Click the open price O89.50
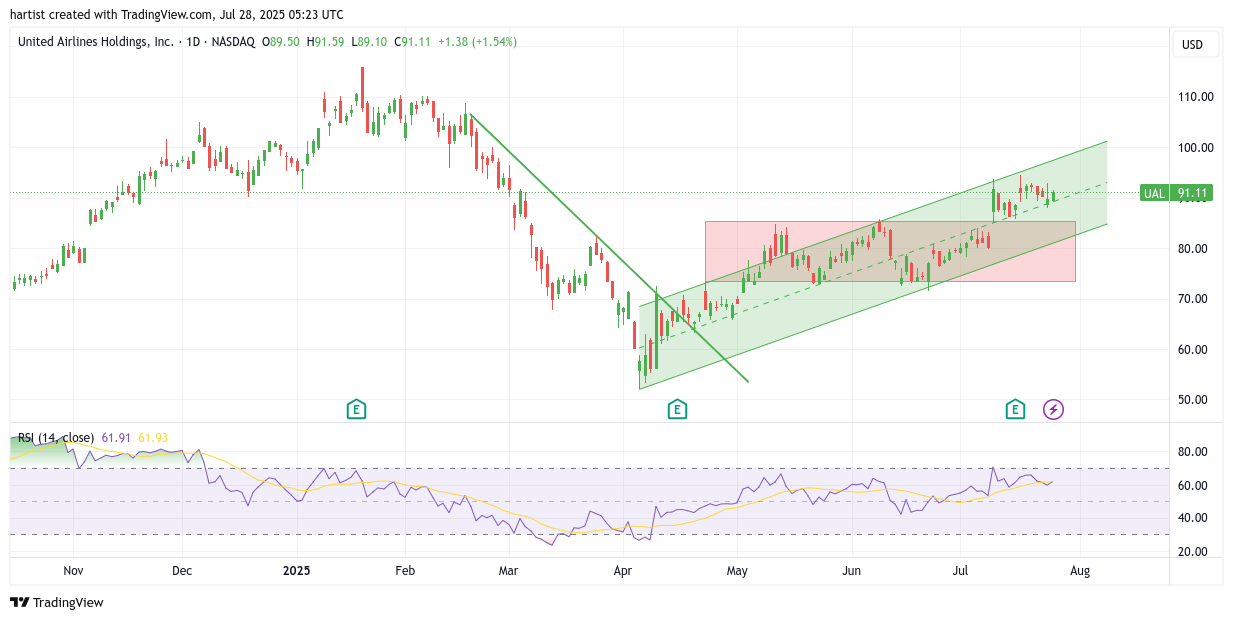The height and width of the screenshot is (620, 1233). click(282, 42)
